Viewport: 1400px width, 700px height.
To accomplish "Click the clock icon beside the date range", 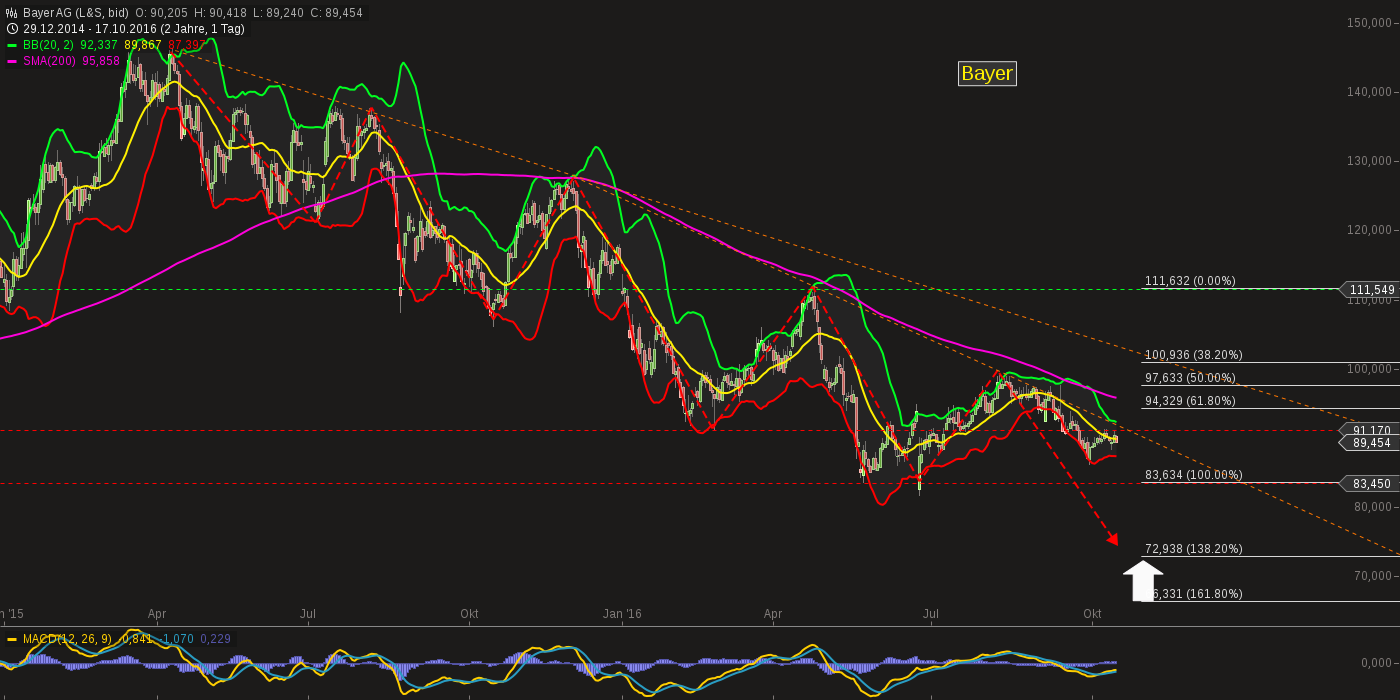I will (x=10, y=29).
